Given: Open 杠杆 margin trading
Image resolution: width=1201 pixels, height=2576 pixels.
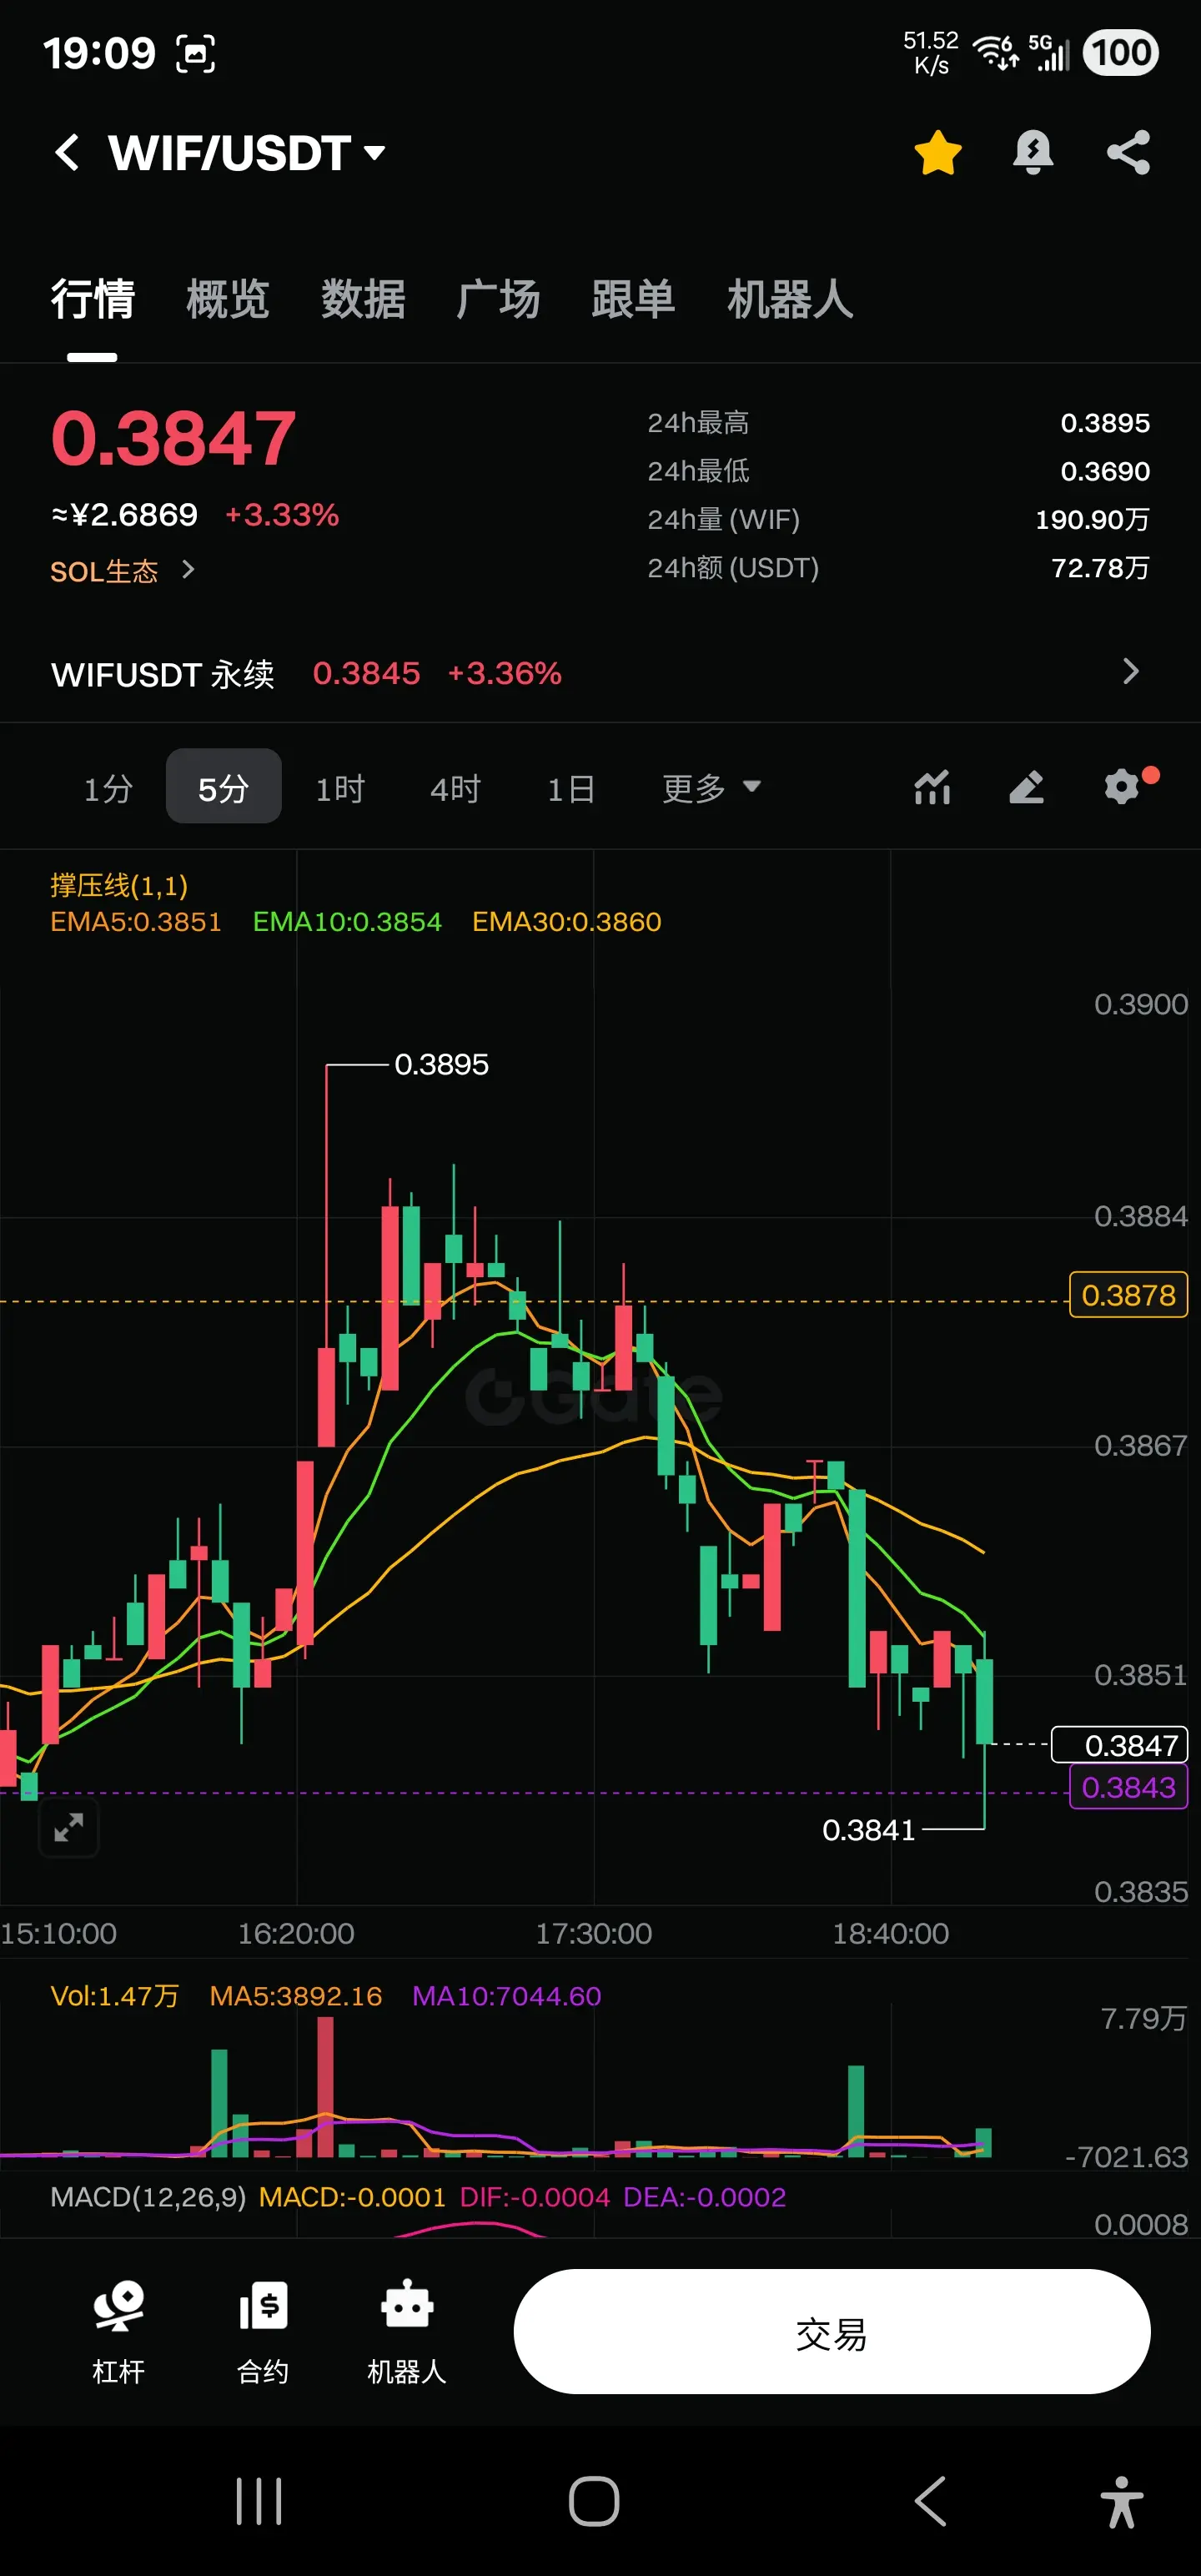Looking at the screenshot, I should click(x=119, y=2331).
